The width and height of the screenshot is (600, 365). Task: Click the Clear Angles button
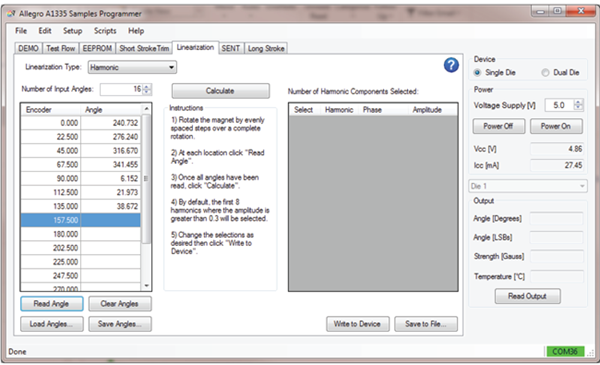[x=119, y=304]
